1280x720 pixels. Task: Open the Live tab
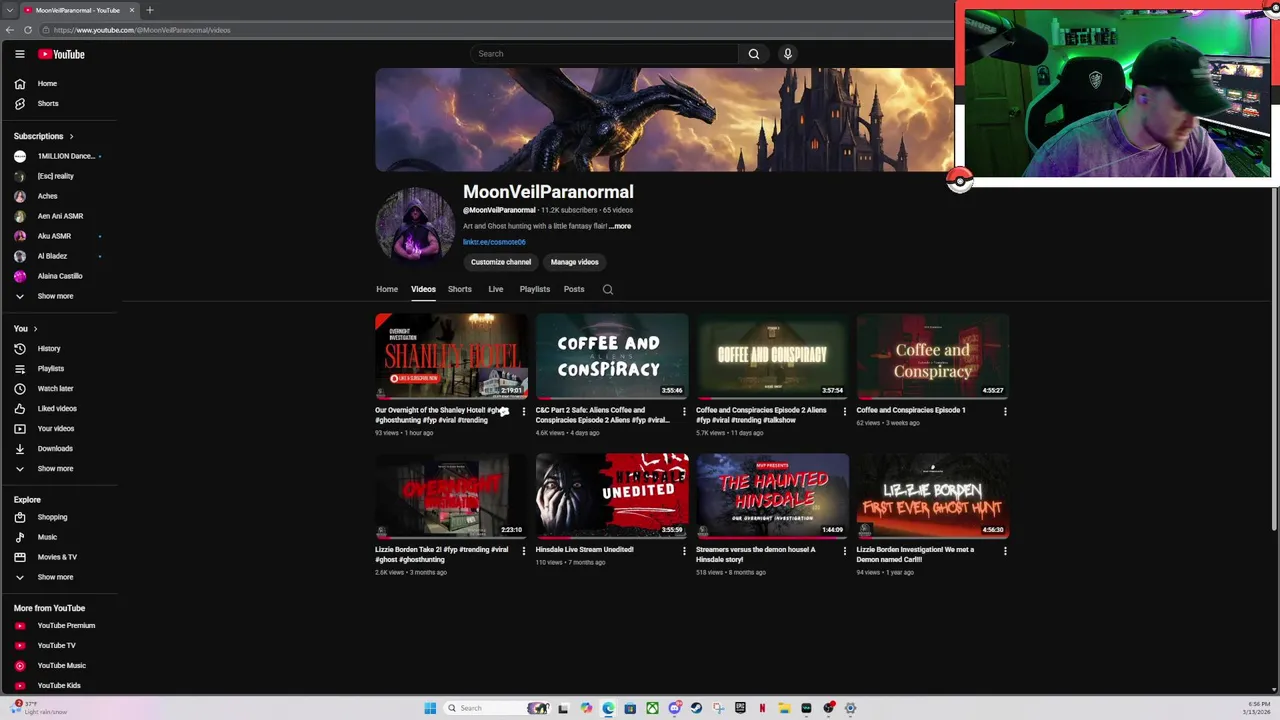coord(496,289)
